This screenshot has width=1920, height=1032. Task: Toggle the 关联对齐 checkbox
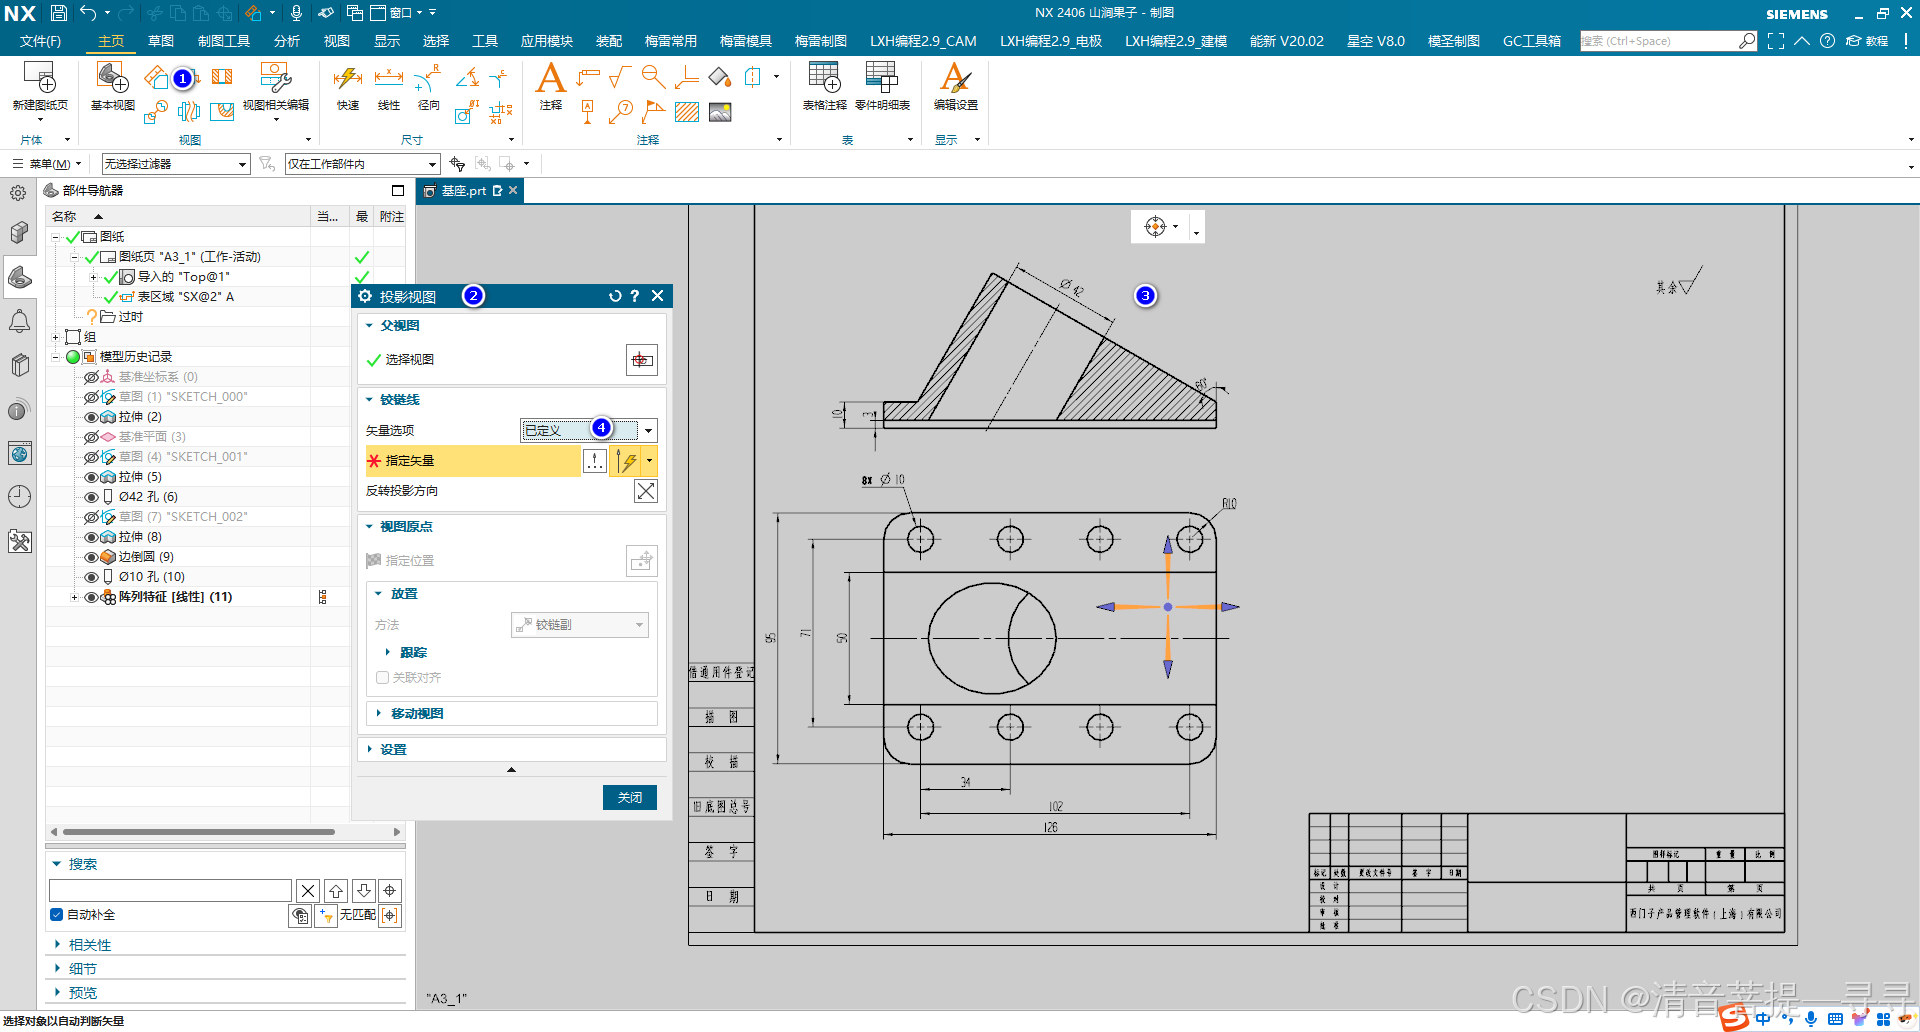click(x=382, y=678)
